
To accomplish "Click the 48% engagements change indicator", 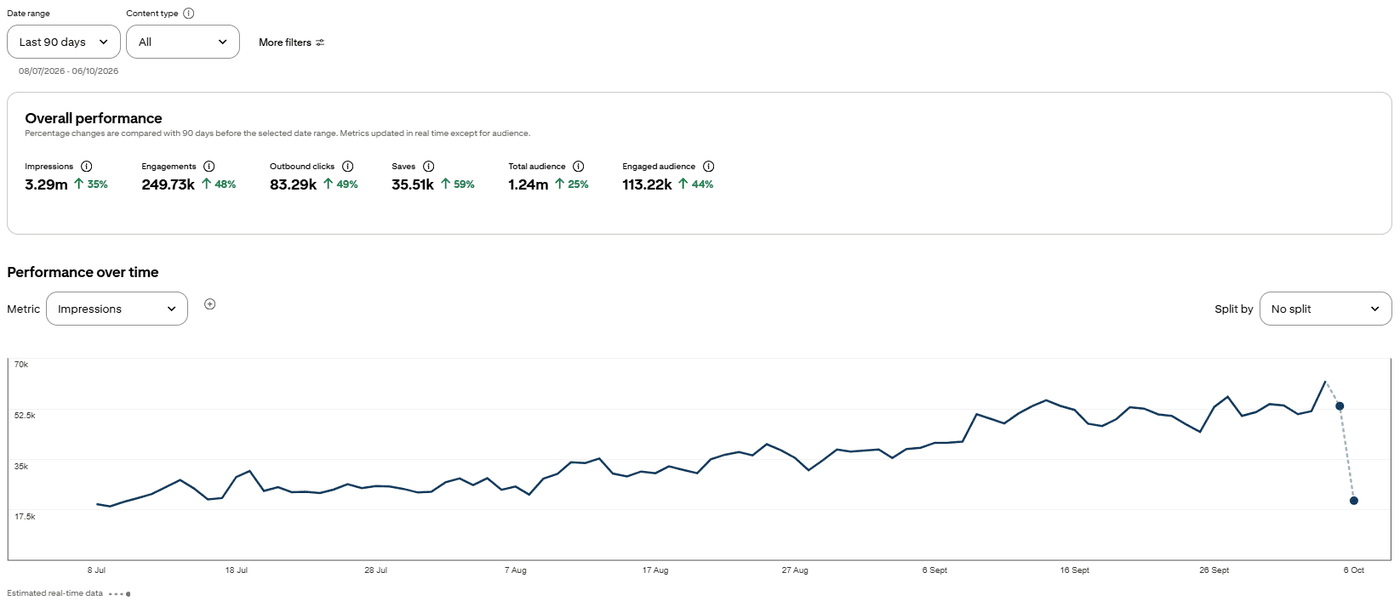I will coord(219,185).
